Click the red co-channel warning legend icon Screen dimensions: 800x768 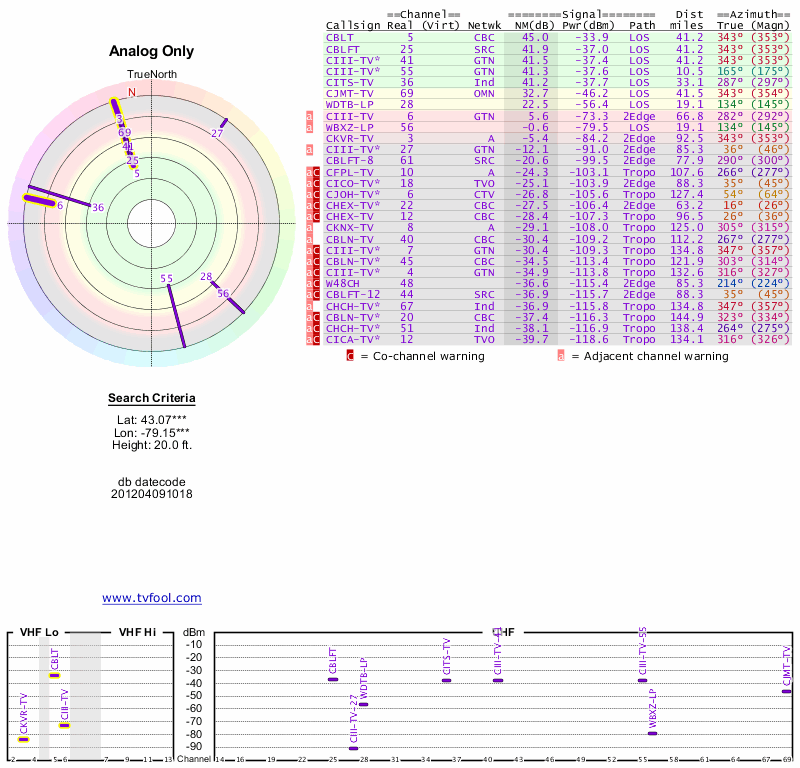tap(350, 355)
